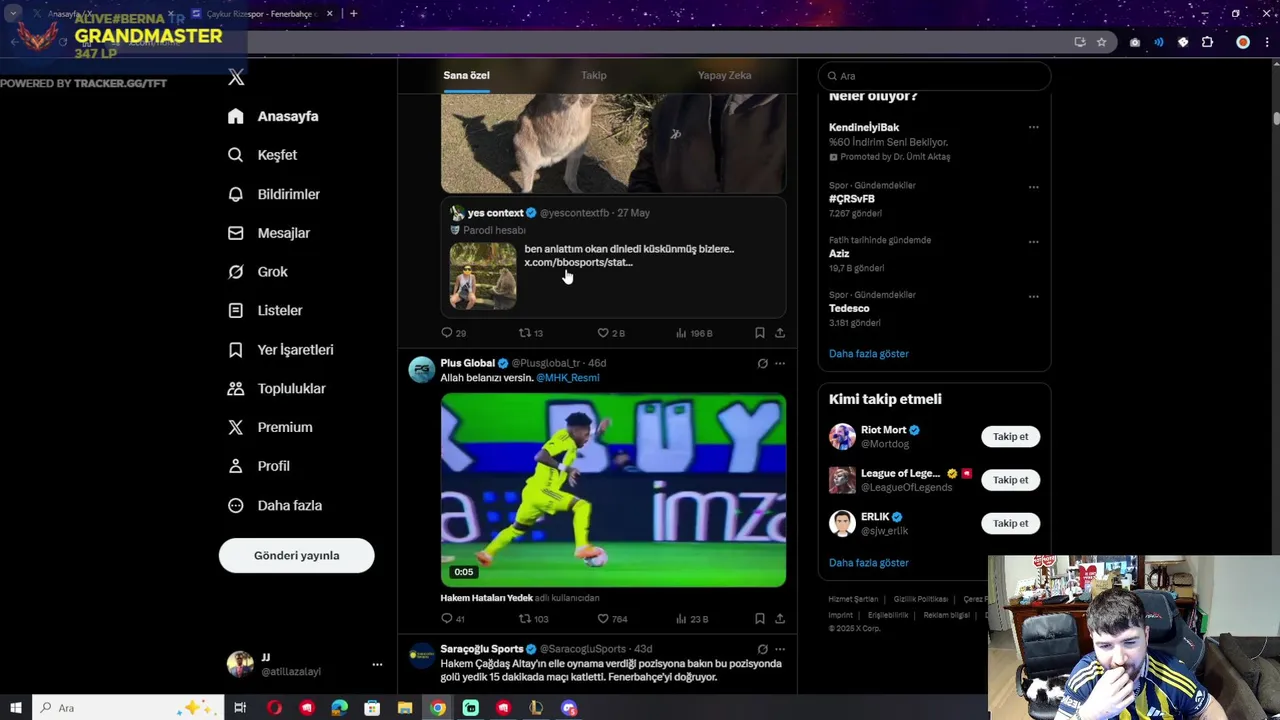Click Windows taskbar Ara search box

(x=128, y=708)
